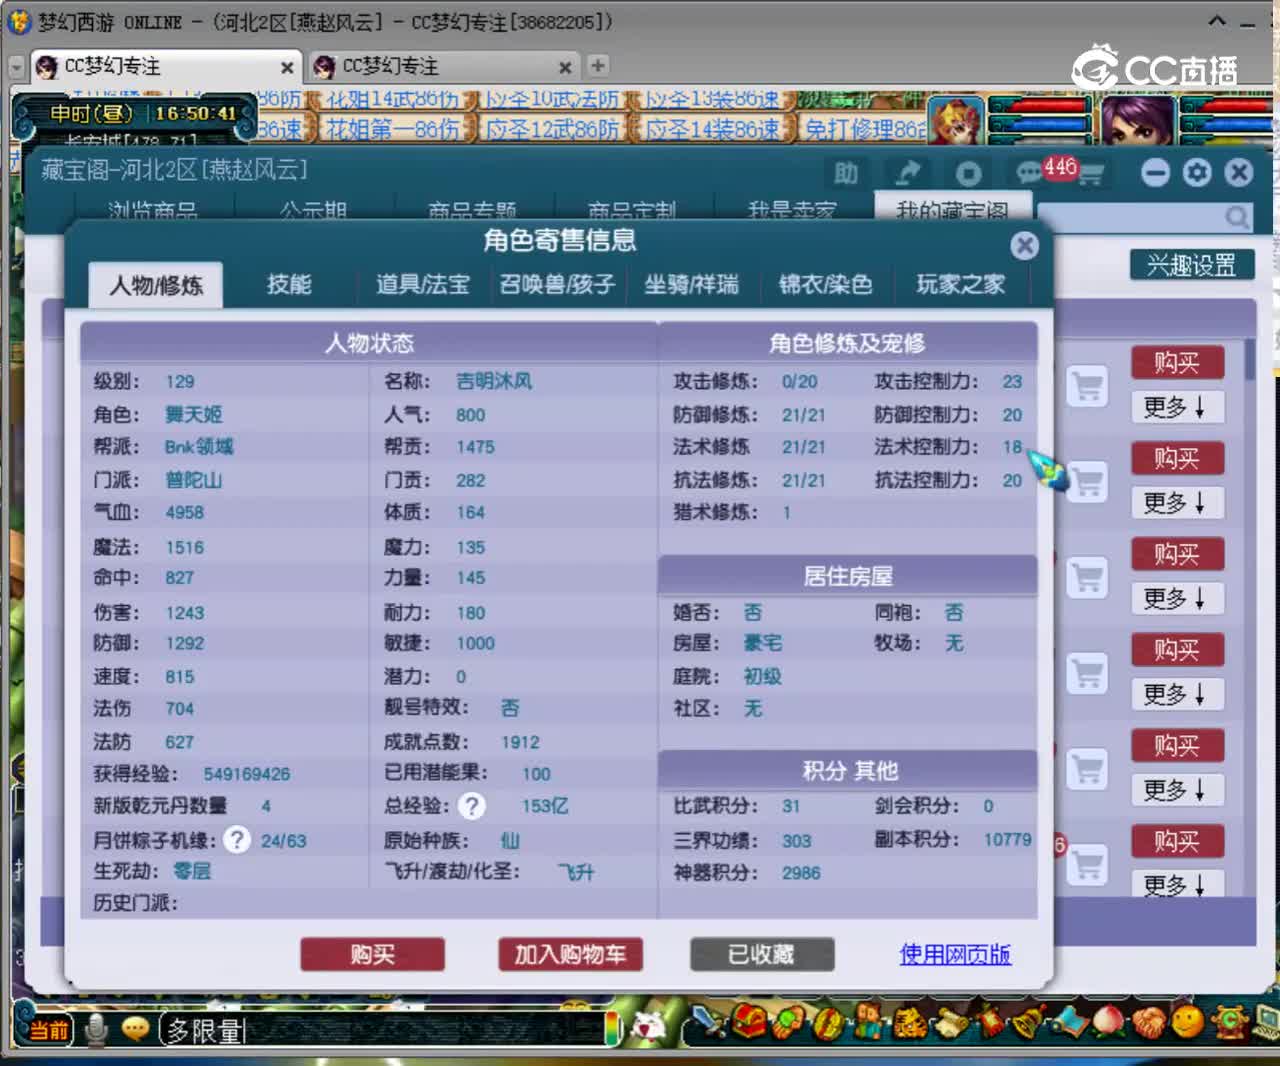Open the paper scroll quest icon
This screenshot has height=1066, width=1280.
coord(950,1023)
